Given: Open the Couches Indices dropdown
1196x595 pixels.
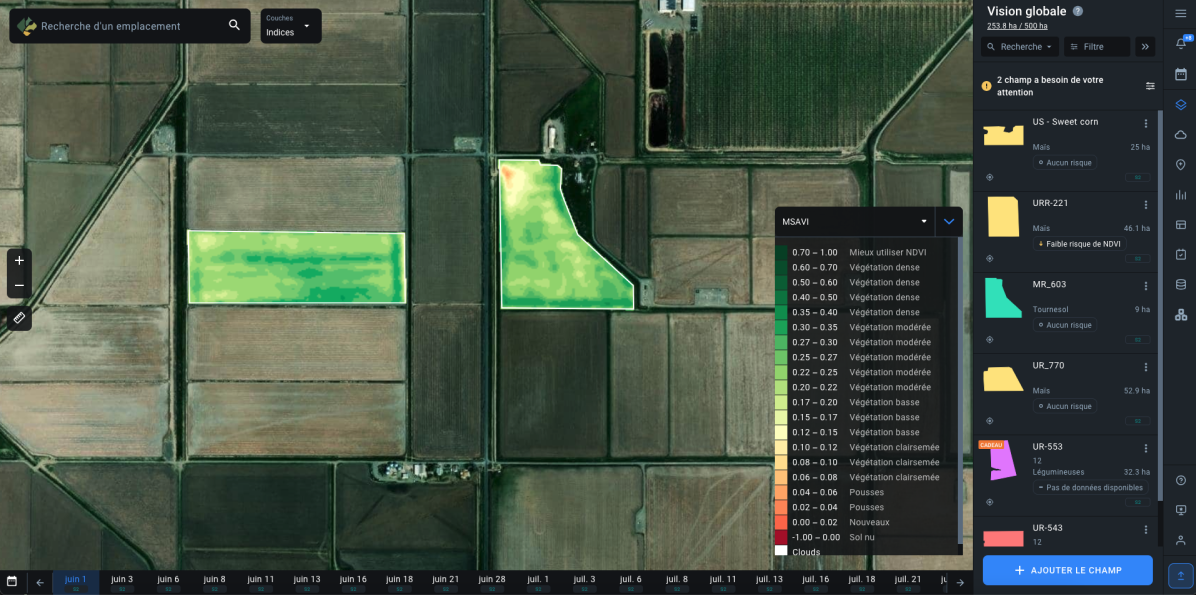Looking at the screenshot, I should tap(291, 26).
